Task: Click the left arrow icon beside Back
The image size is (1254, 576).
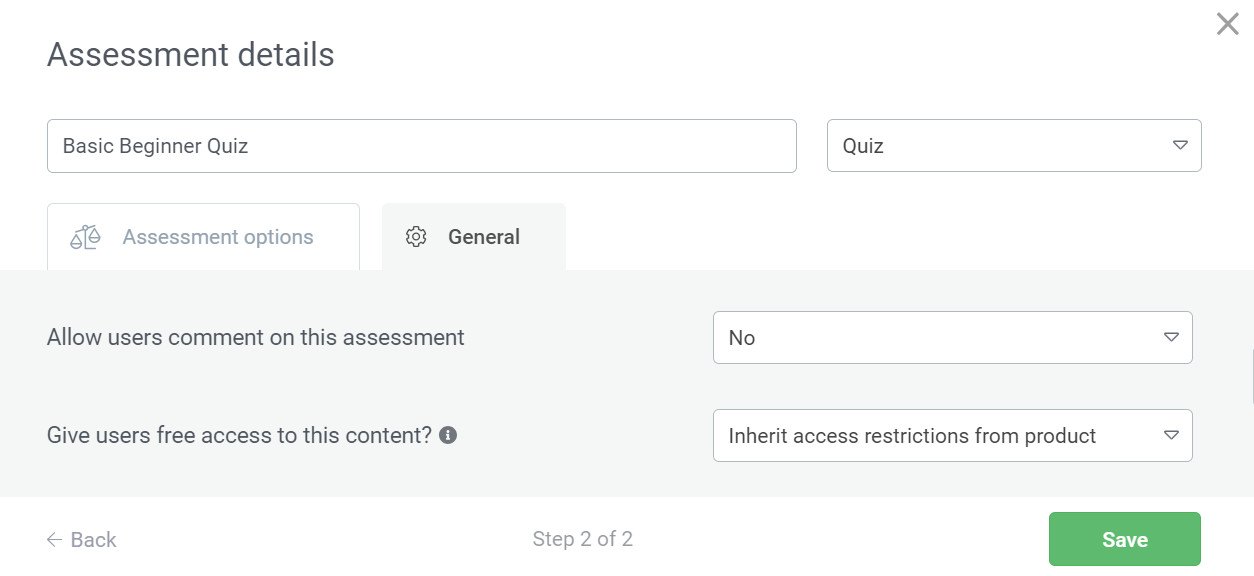Action: [55, 540]
